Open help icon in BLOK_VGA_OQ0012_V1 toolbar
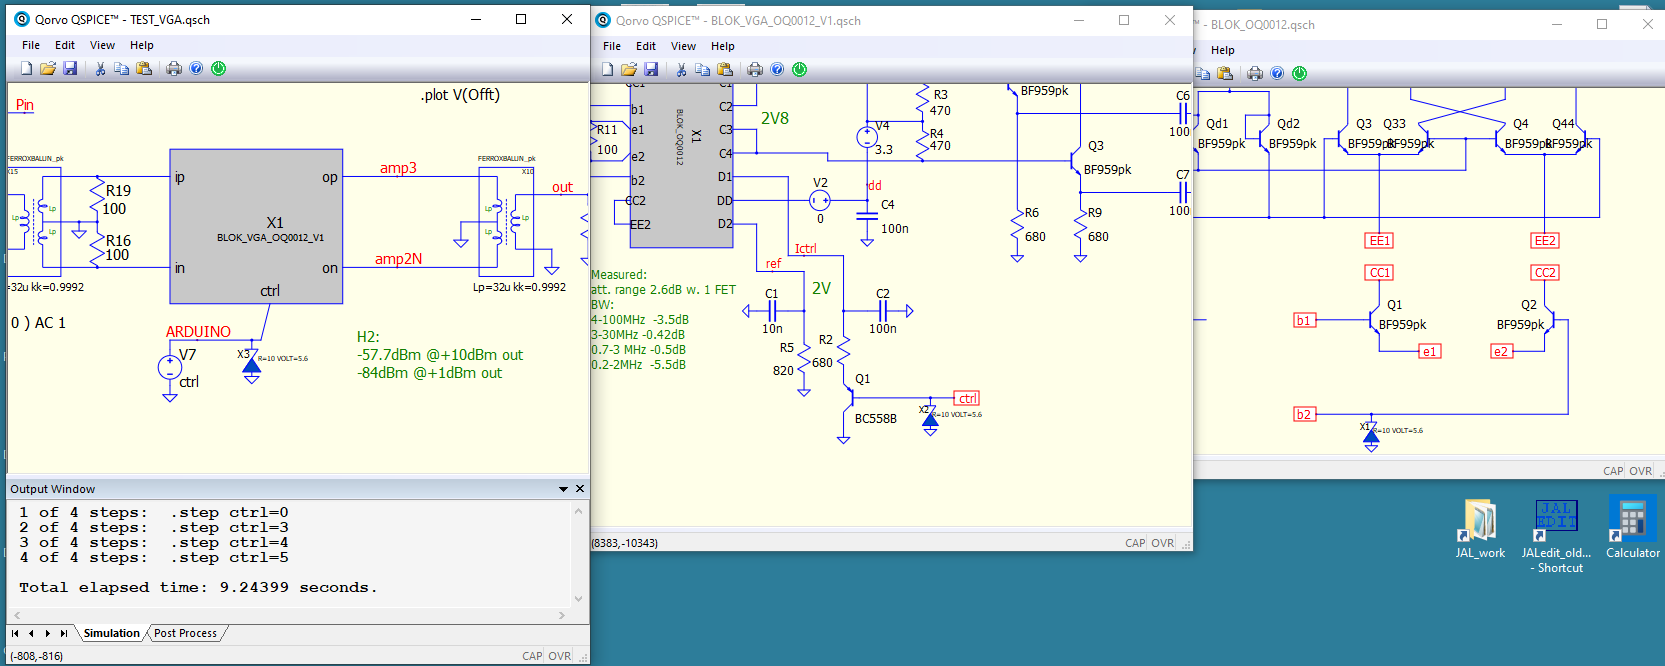 (778, 70)
